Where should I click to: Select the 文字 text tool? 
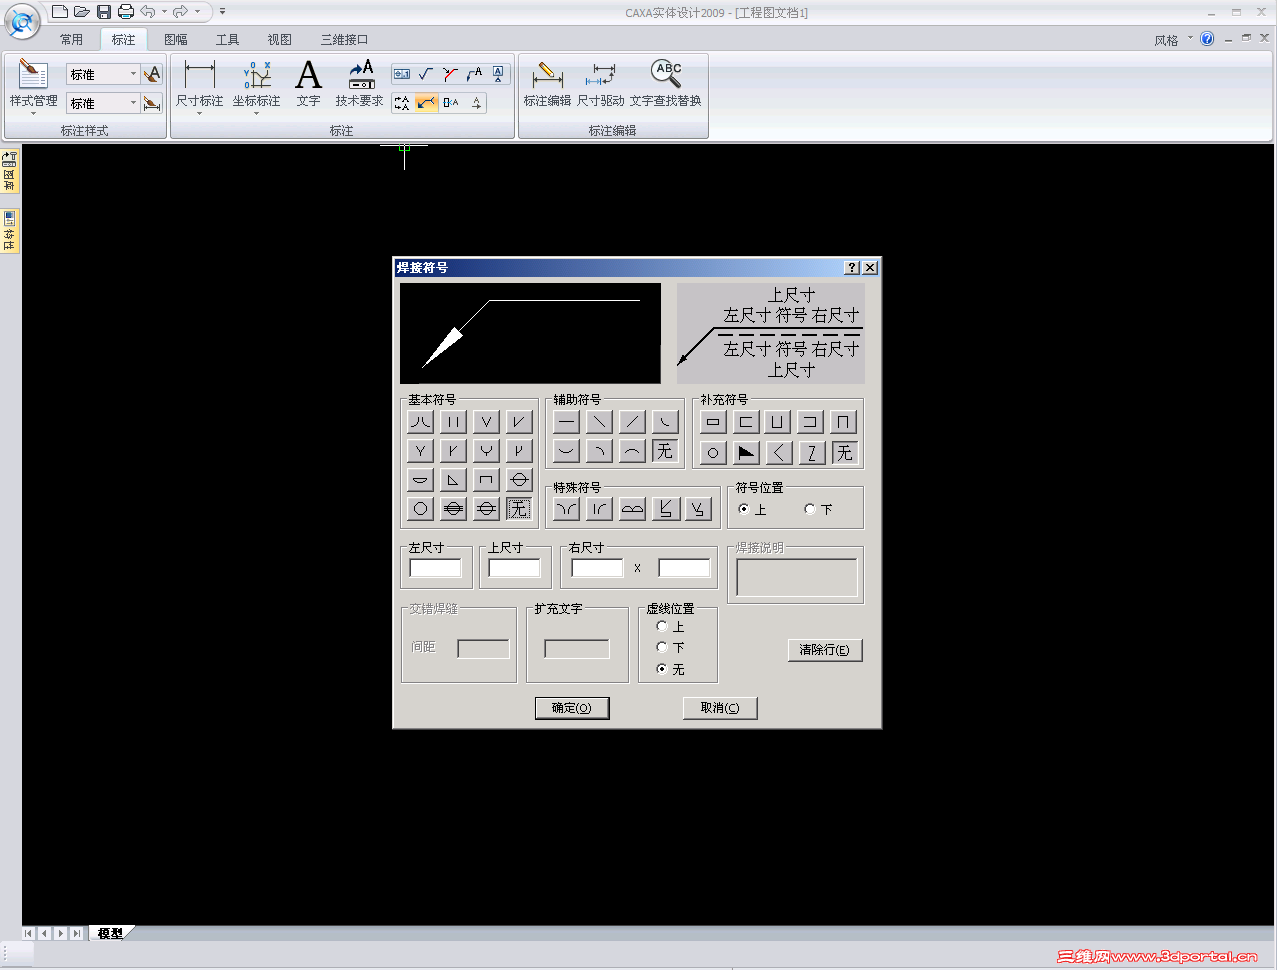[x=308, y=82]
